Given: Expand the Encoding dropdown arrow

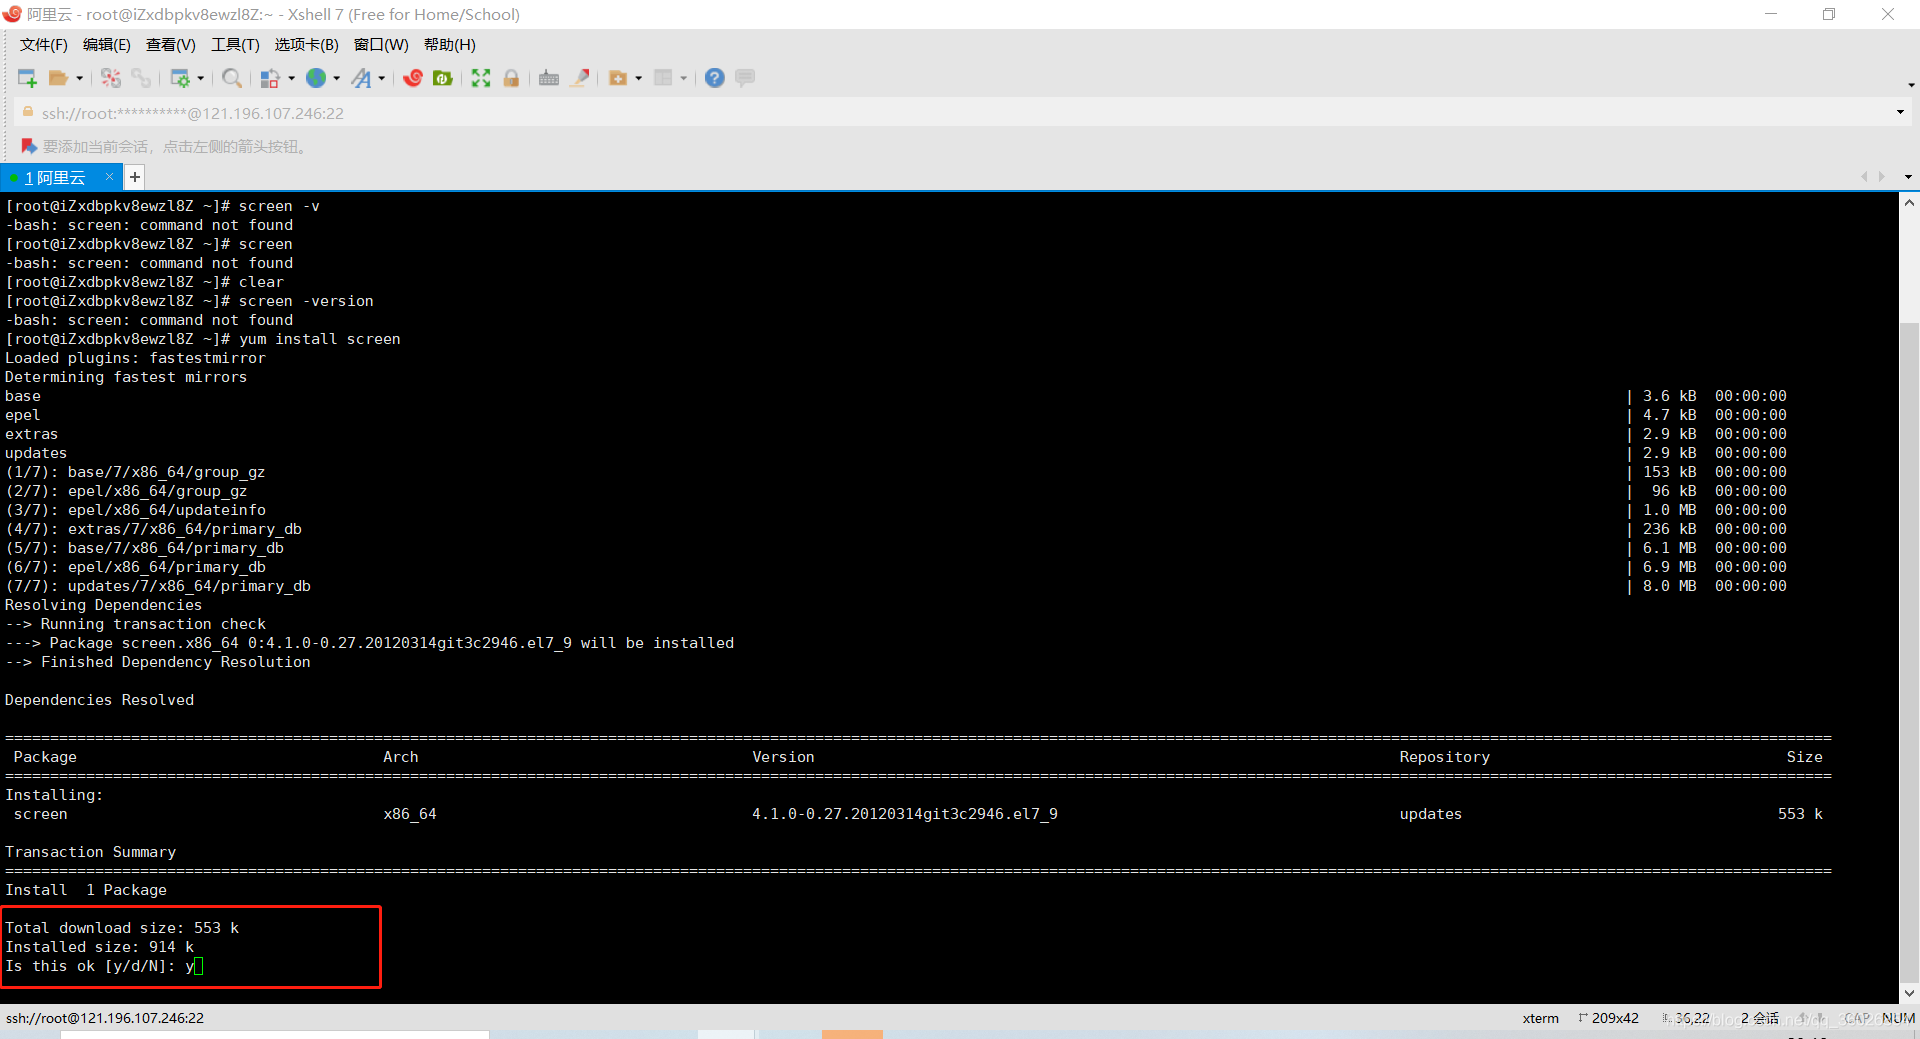Looking at the screenshot, I should coord(337,78).
